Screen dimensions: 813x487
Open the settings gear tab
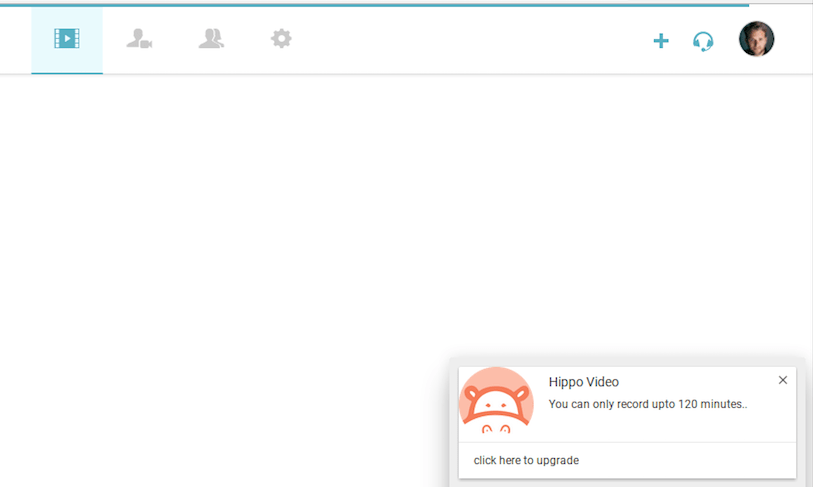tap(281, 39)
